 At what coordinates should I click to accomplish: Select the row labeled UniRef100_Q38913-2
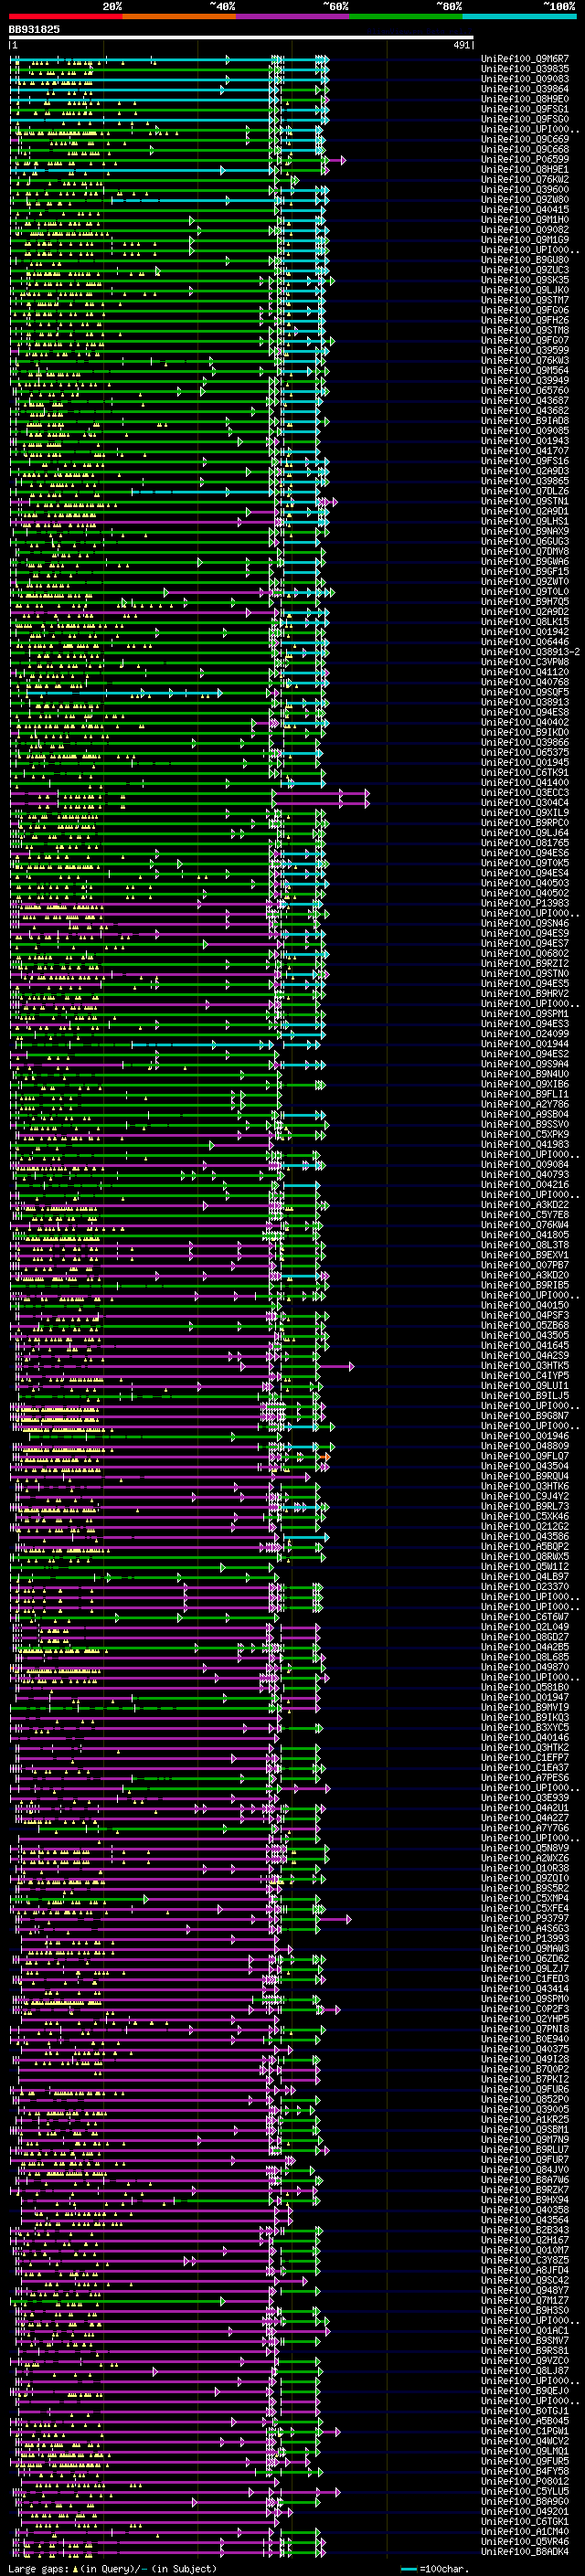pos(530,652)
